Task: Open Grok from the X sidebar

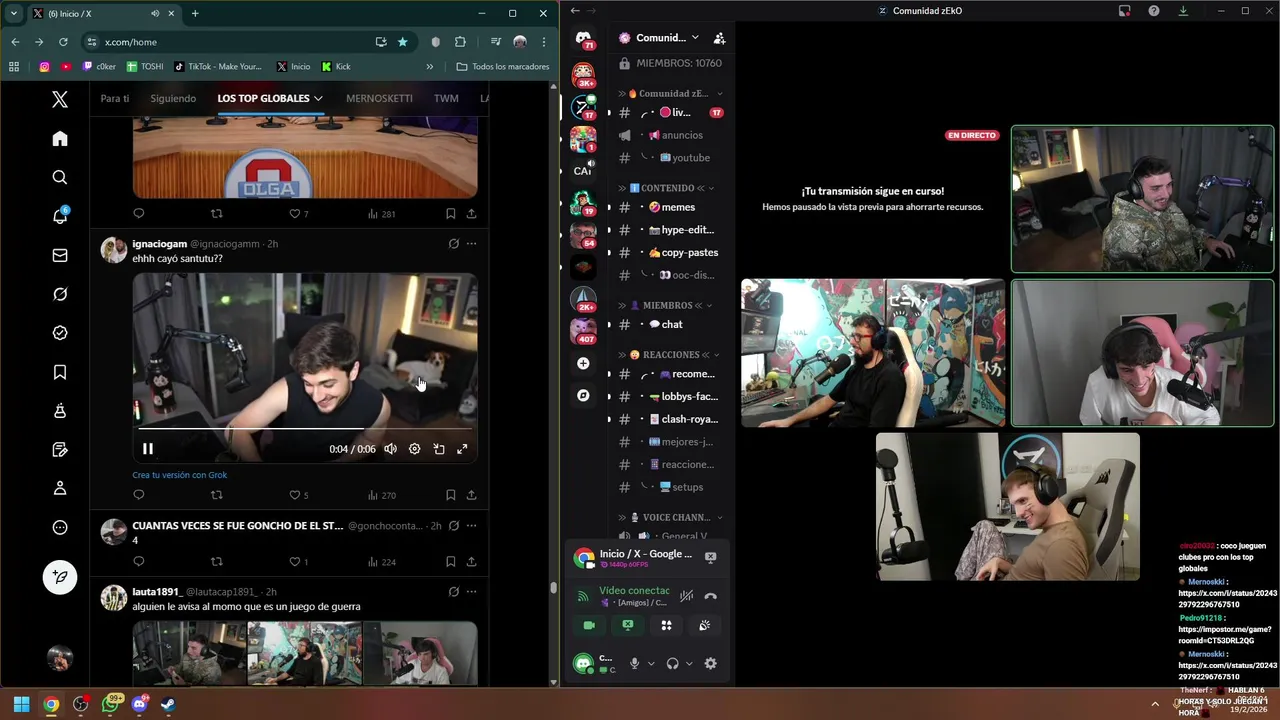Action: pos(60,294)
